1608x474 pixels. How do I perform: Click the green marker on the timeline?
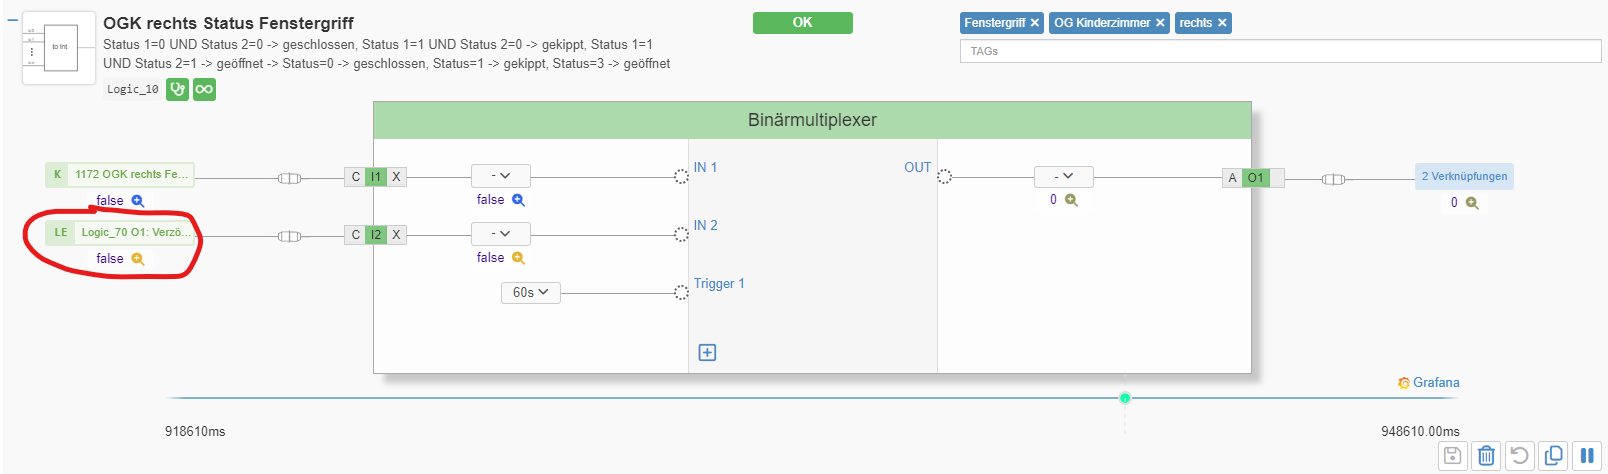click(1125, 398)
